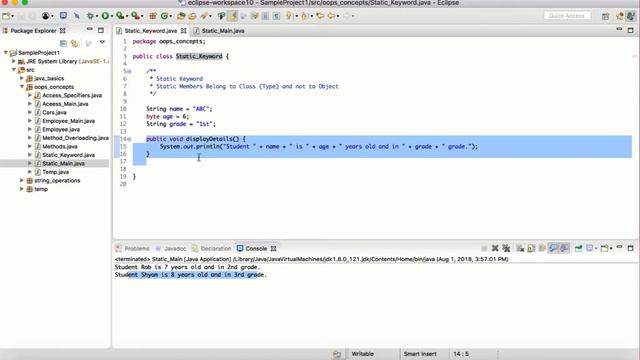The image size is (640, 360).
Task: Toggle Link with Editor in Package Explorer
Action: point(74,43)
